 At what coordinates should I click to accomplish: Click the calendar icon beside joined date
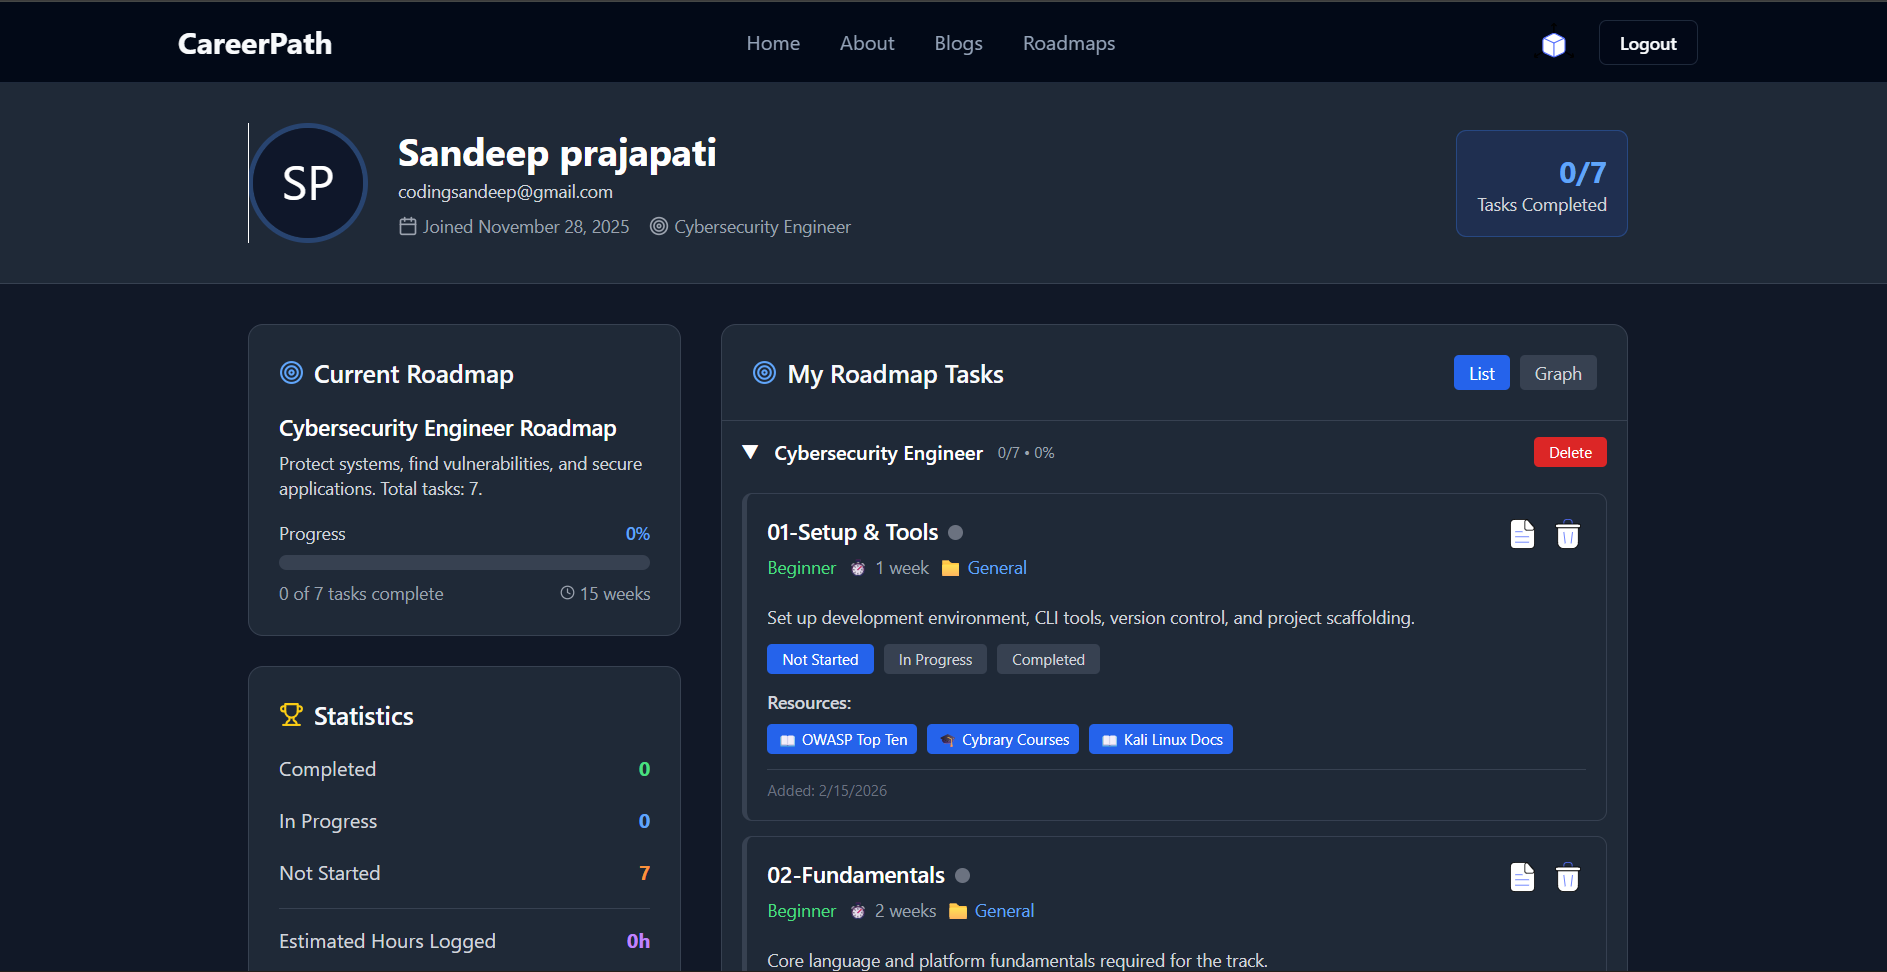point(407,226)
